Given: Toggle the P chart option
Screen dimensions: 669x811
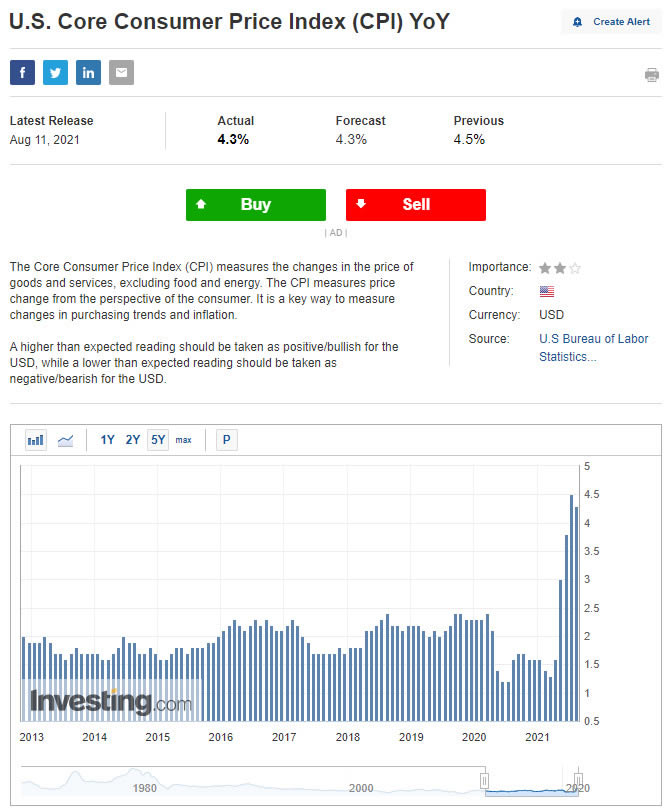Looking at the screenshot, I should (226, 440).
